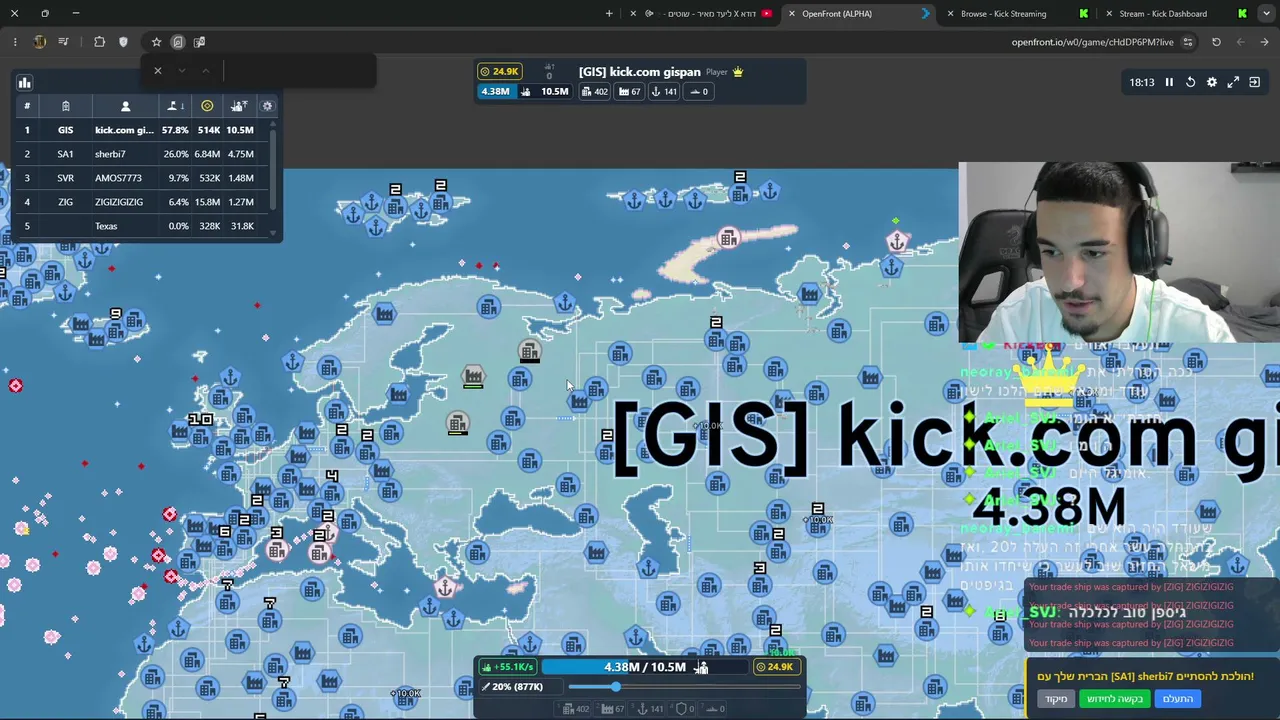The height and width of the screenshot is (720, 1280).
Task: Click the gray מיקוד (focus) button
Action: (x=1057, y=699)
